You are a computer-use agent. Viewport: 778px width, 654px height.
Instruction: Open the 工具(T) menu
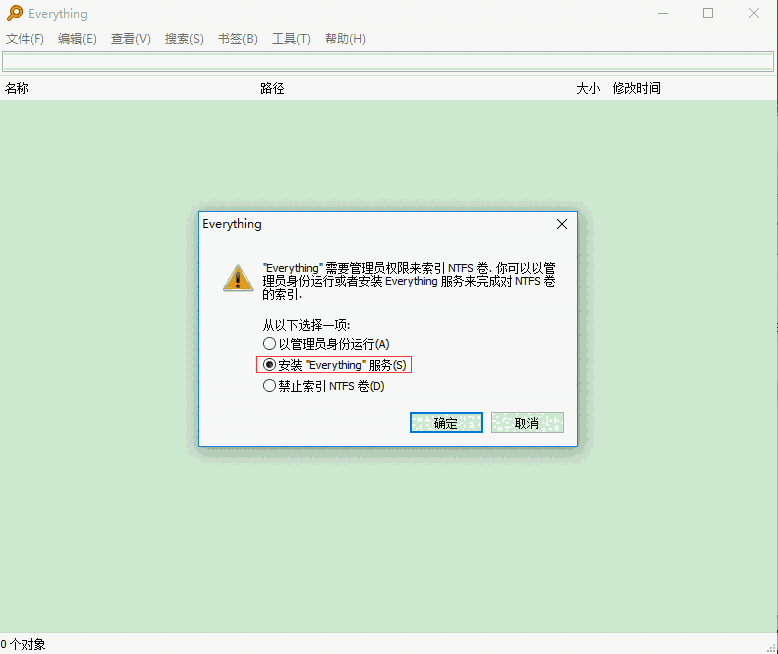click(x=291, y=39)
